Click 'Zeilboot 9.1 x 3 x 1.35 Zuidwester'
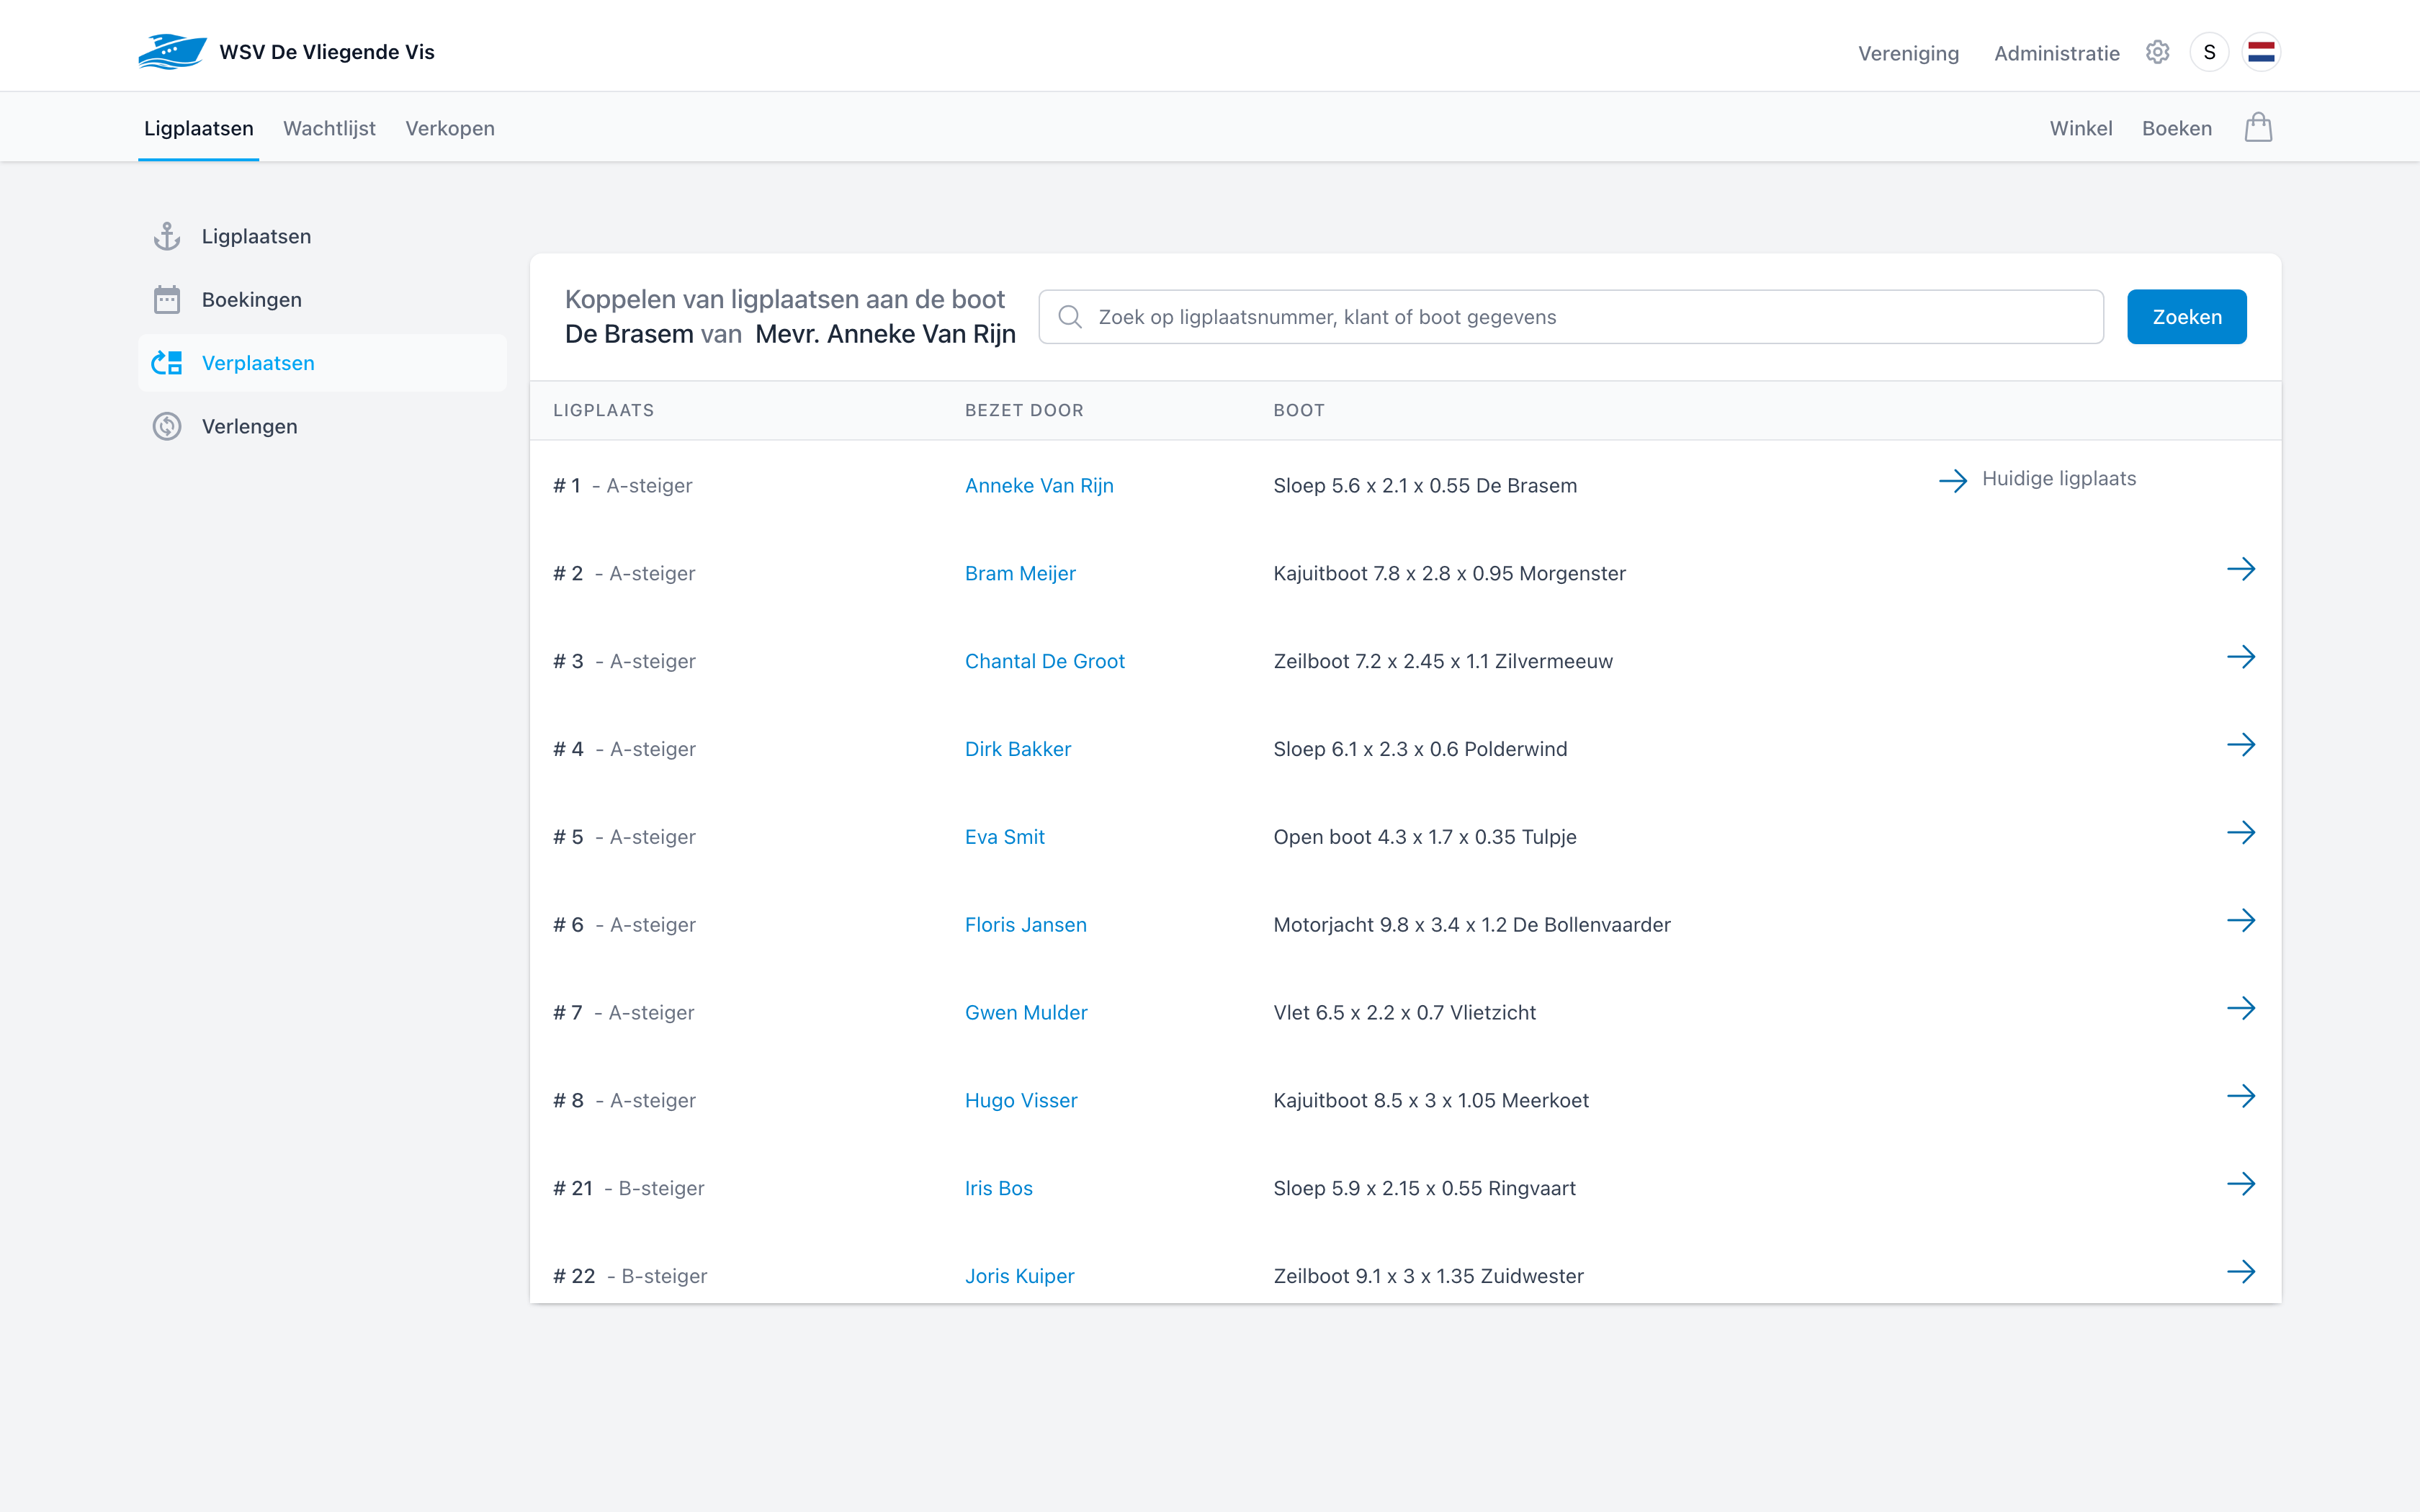 pos(1429,1276)
